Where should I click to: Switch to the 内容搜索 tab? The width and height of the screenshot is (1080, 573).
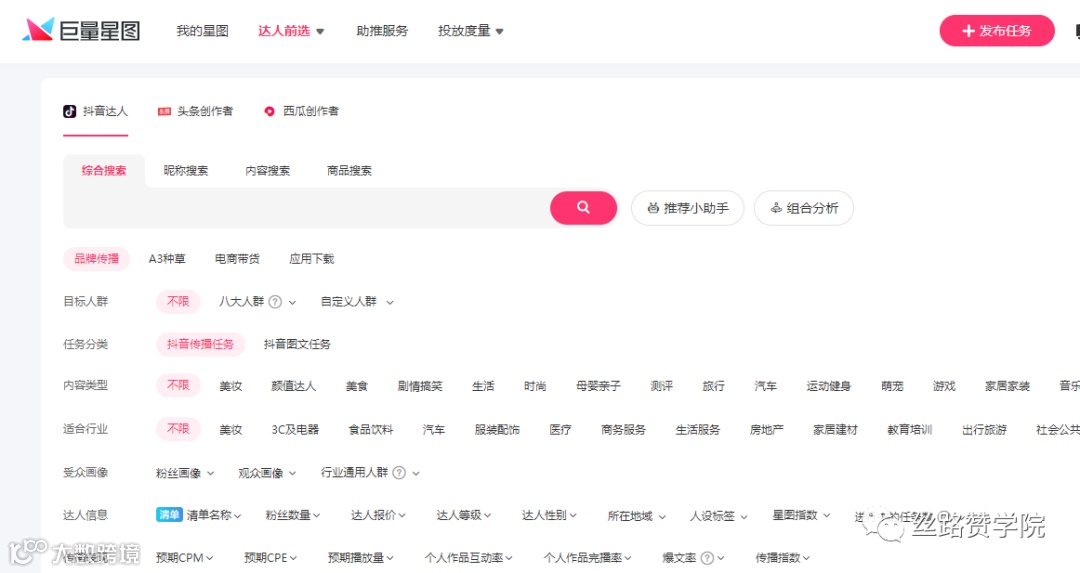[x=268, y=171]
